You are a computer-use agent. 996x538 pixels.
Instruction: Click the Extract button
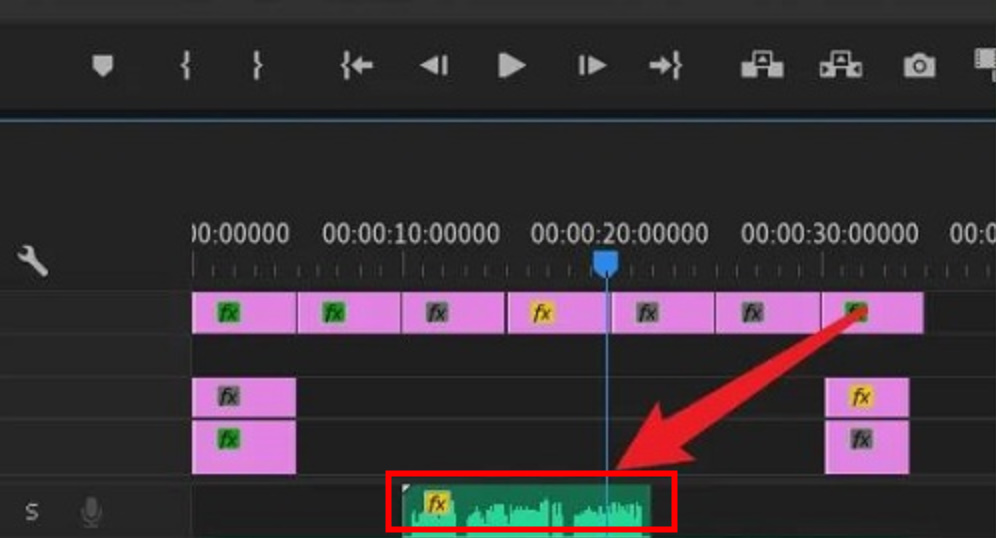[x=840, y=66]
